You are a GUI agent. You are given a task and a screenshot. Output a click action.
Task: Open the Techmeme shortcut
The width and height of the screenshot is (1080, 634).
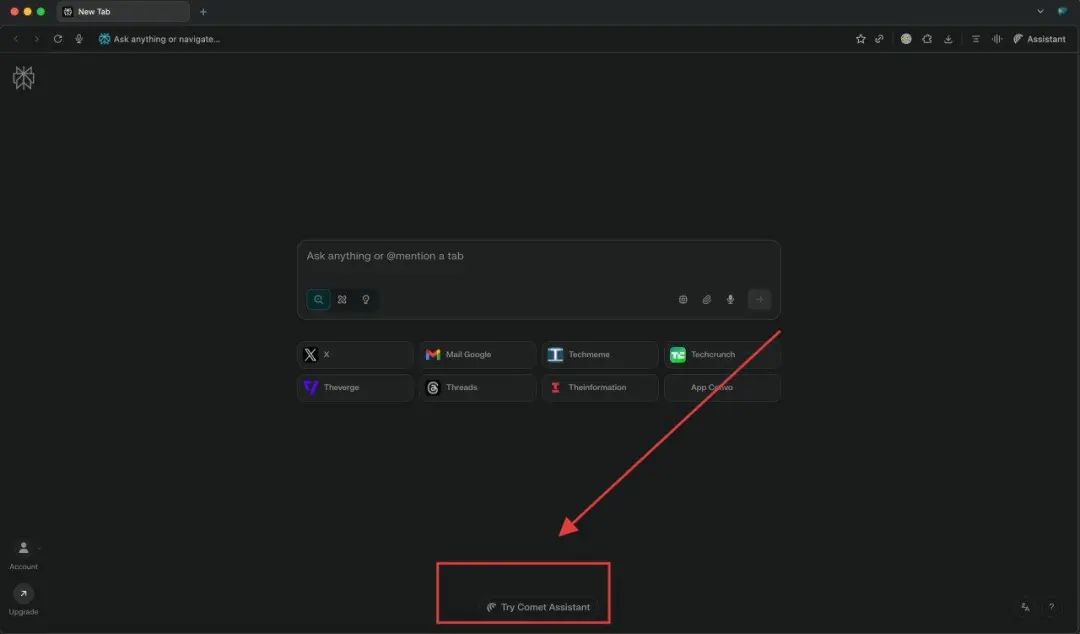600,355
